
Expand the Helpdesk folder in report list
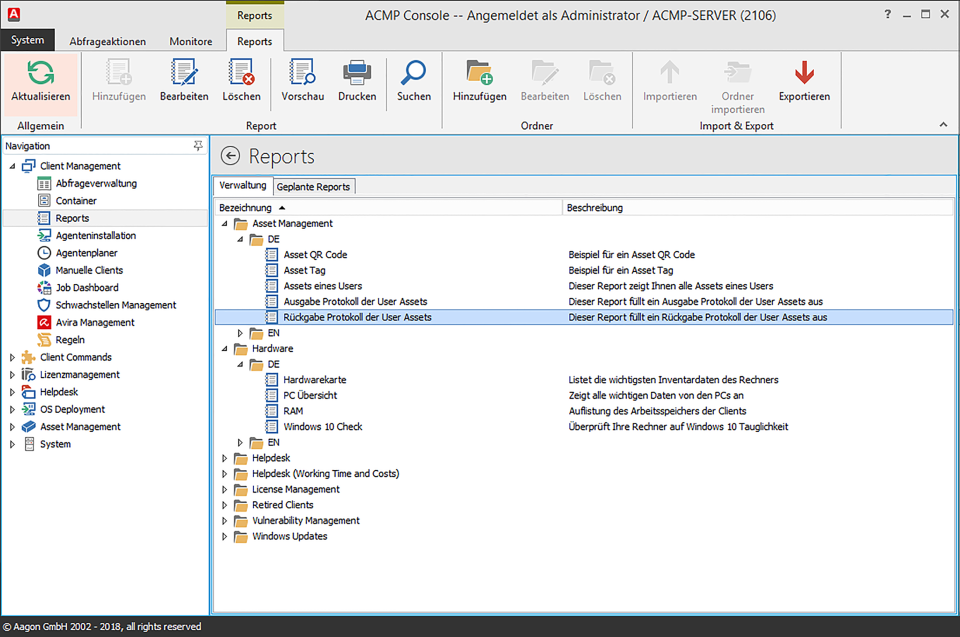click(x=224, y=458)
